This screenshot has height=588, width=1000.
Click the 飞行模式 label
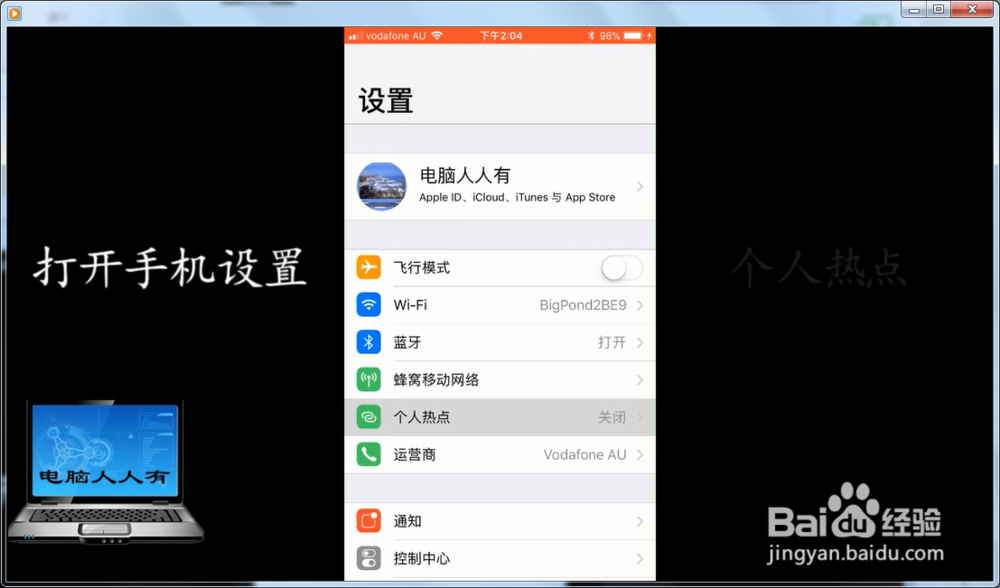[422, 267]
